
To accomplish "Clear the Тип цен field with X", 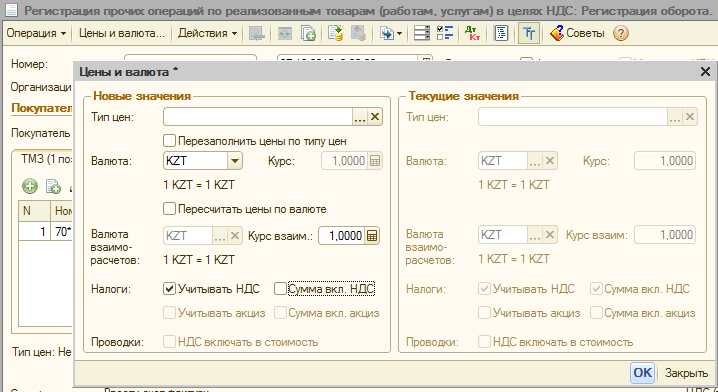I will pos(375,117).
